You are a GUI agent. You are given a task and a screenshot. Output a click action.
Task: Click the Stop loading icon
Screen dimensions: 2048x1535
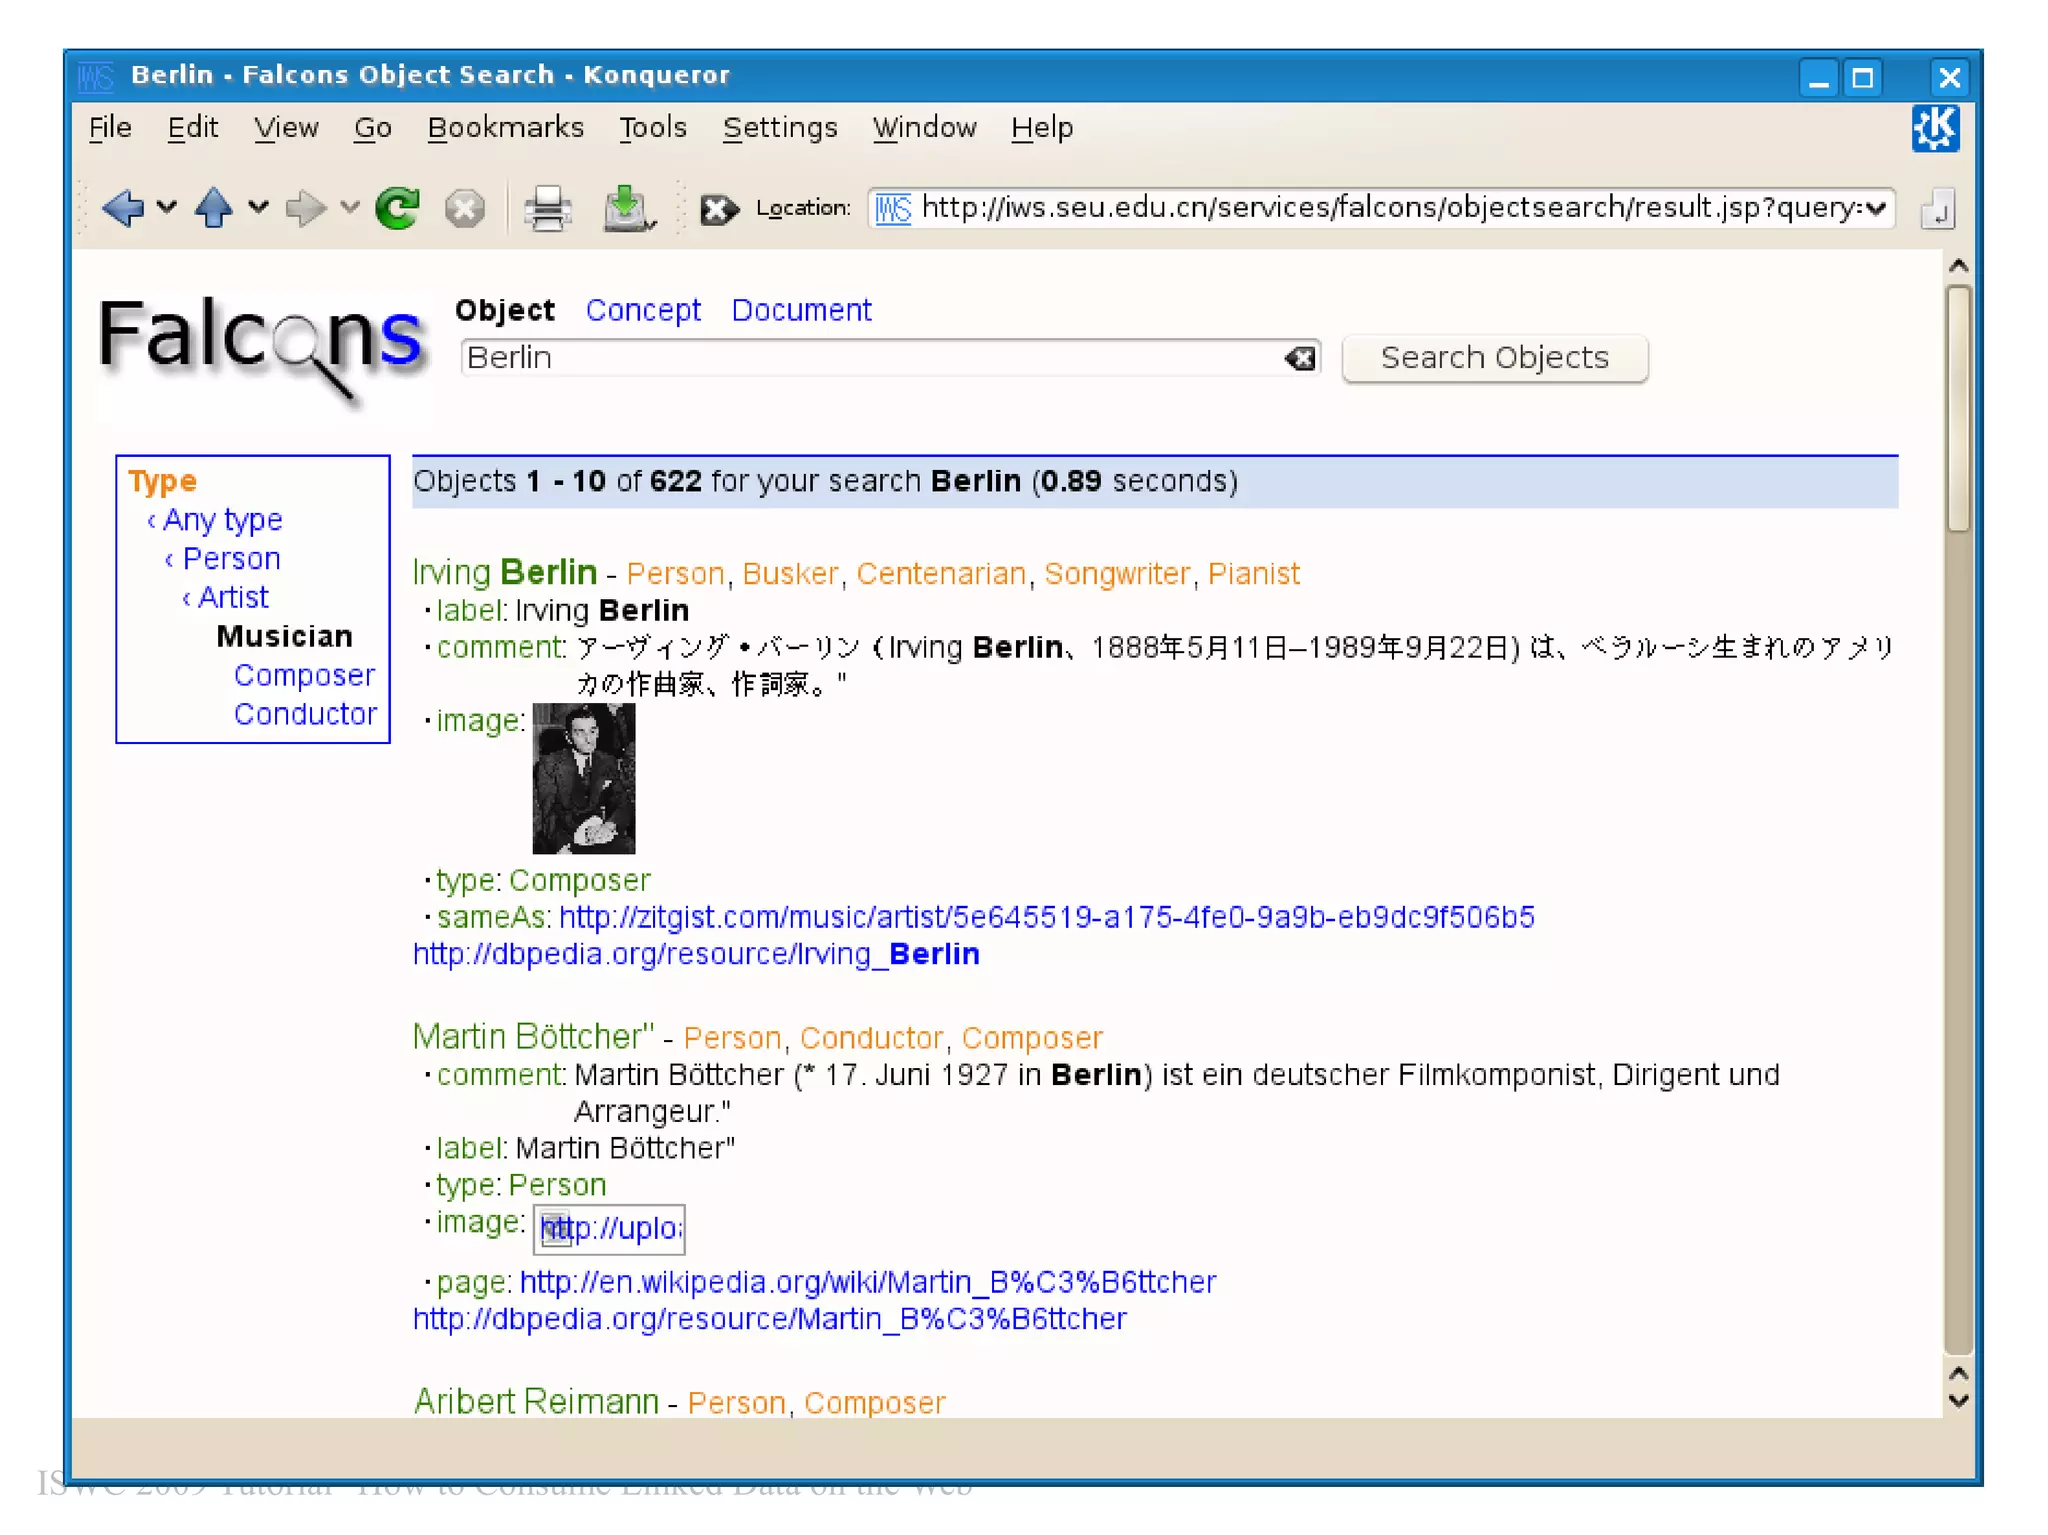(464, 208)
